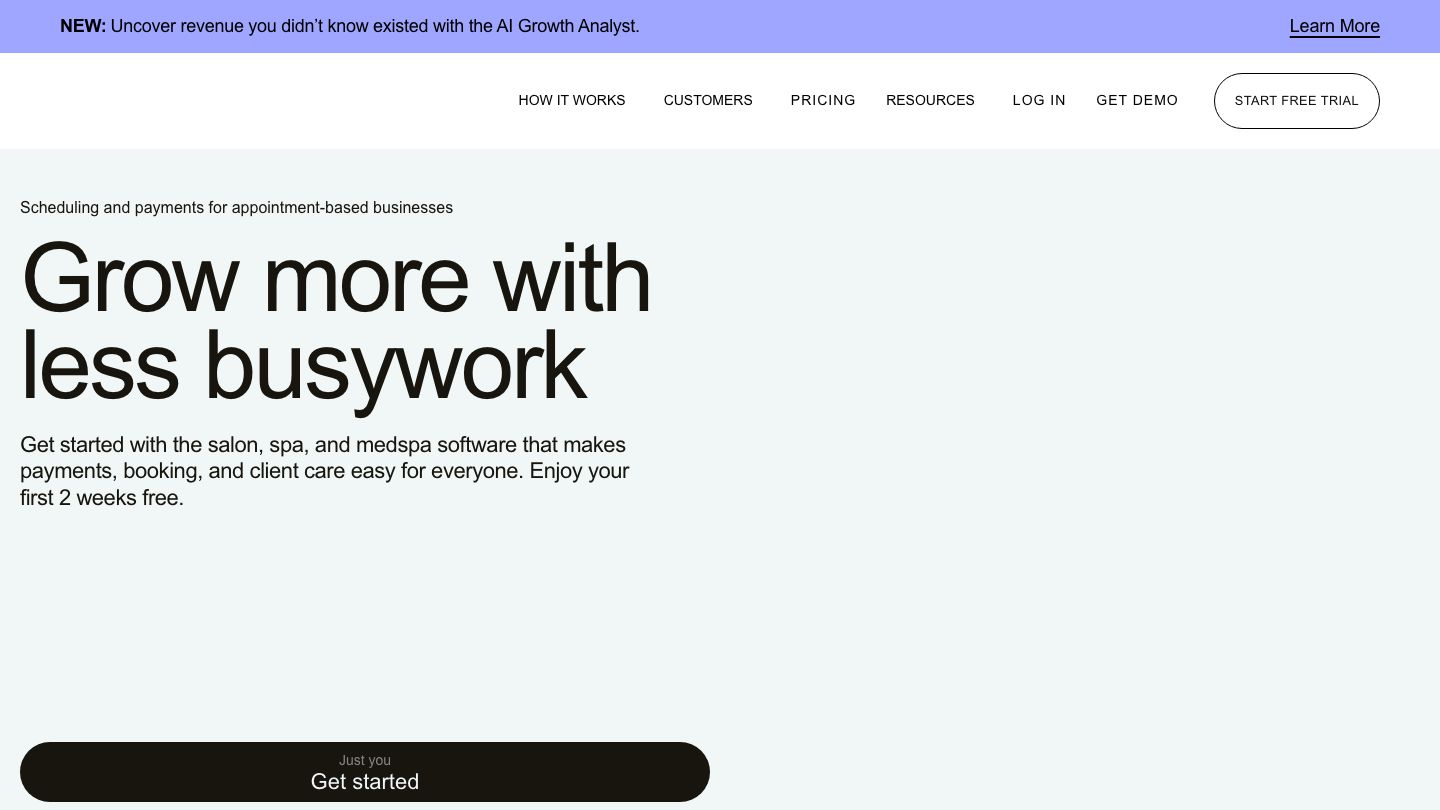Screen dimensions: 1440x810
Task: Click the 'Just you' label on button
Action: point(365,760)
